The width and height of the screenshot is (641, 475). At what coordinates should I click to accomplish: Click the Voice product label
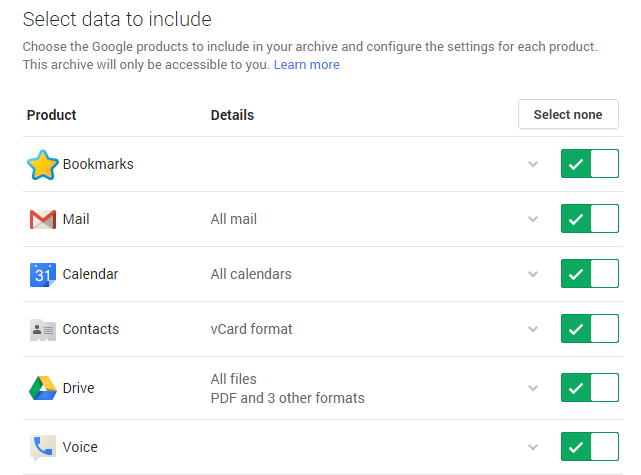80,447
